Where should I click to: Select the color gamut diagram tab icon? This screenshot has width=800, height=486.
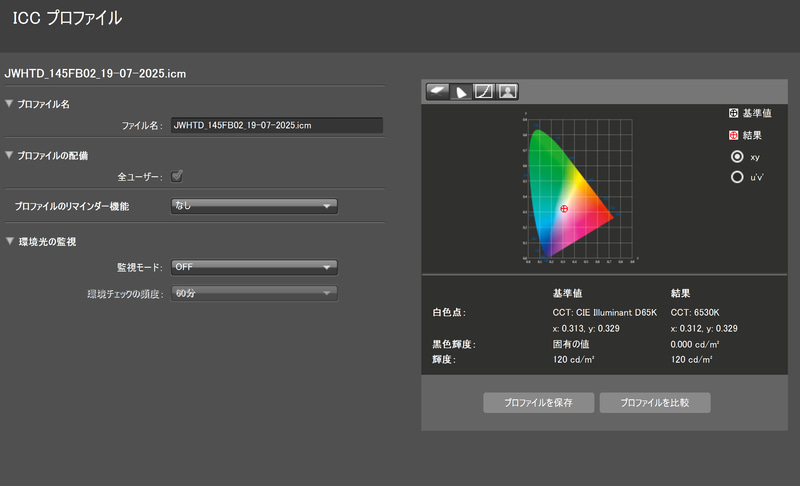click(x=461, y=92)
